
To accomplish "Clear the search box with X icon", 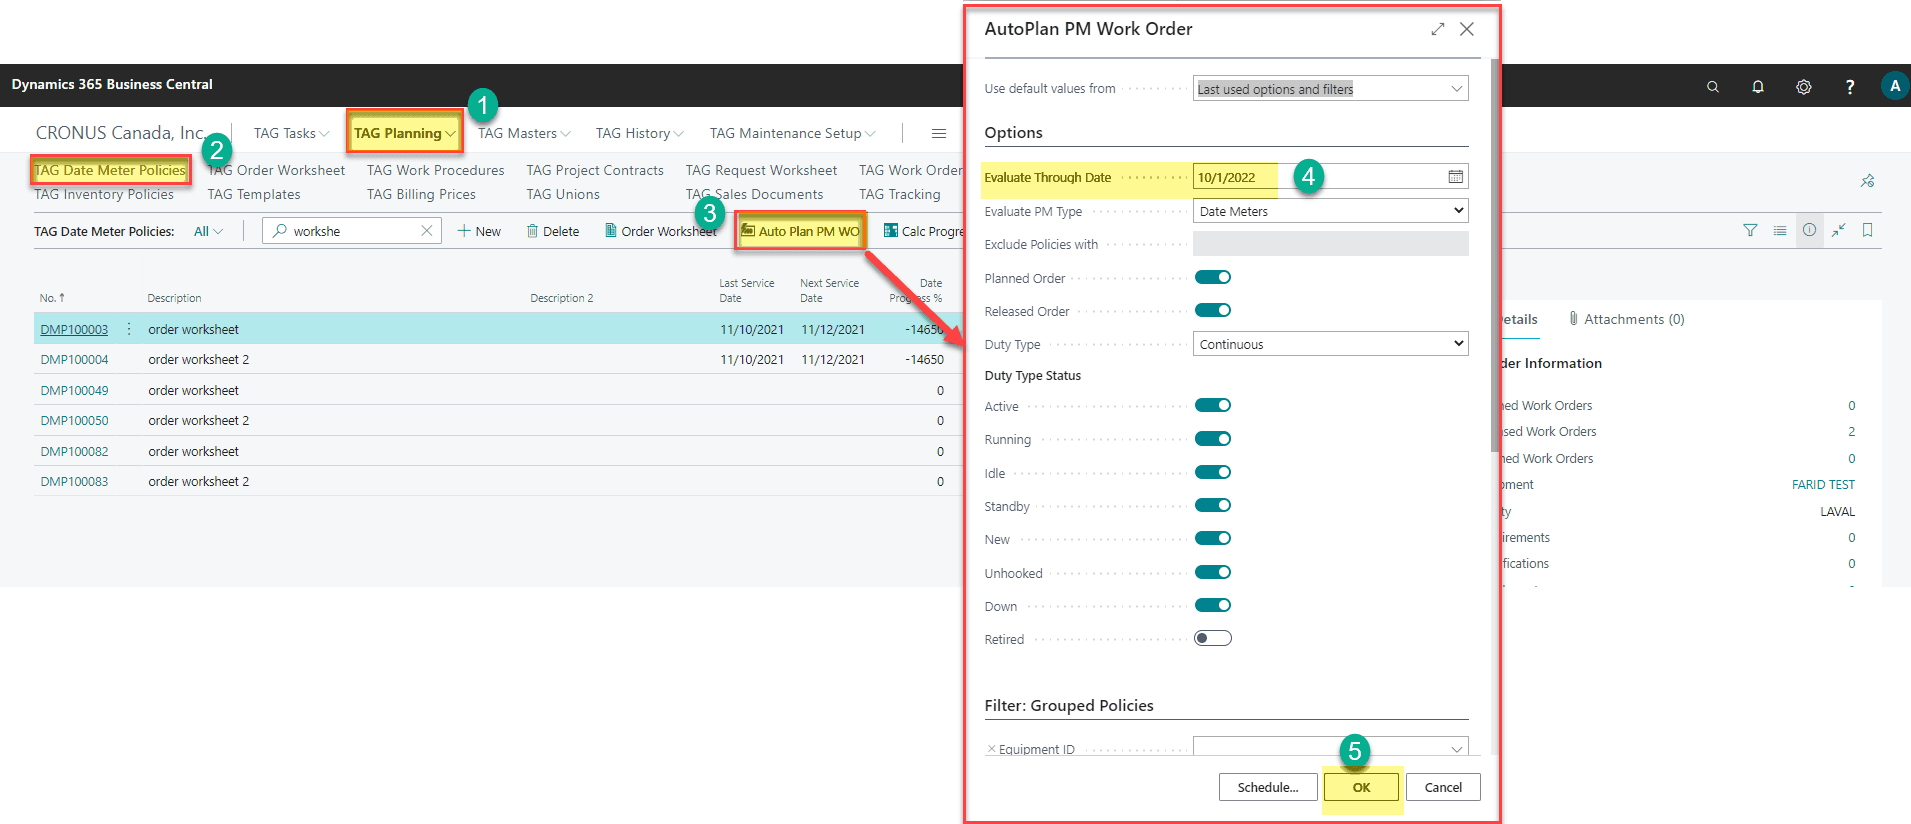I will click(426, 231).
